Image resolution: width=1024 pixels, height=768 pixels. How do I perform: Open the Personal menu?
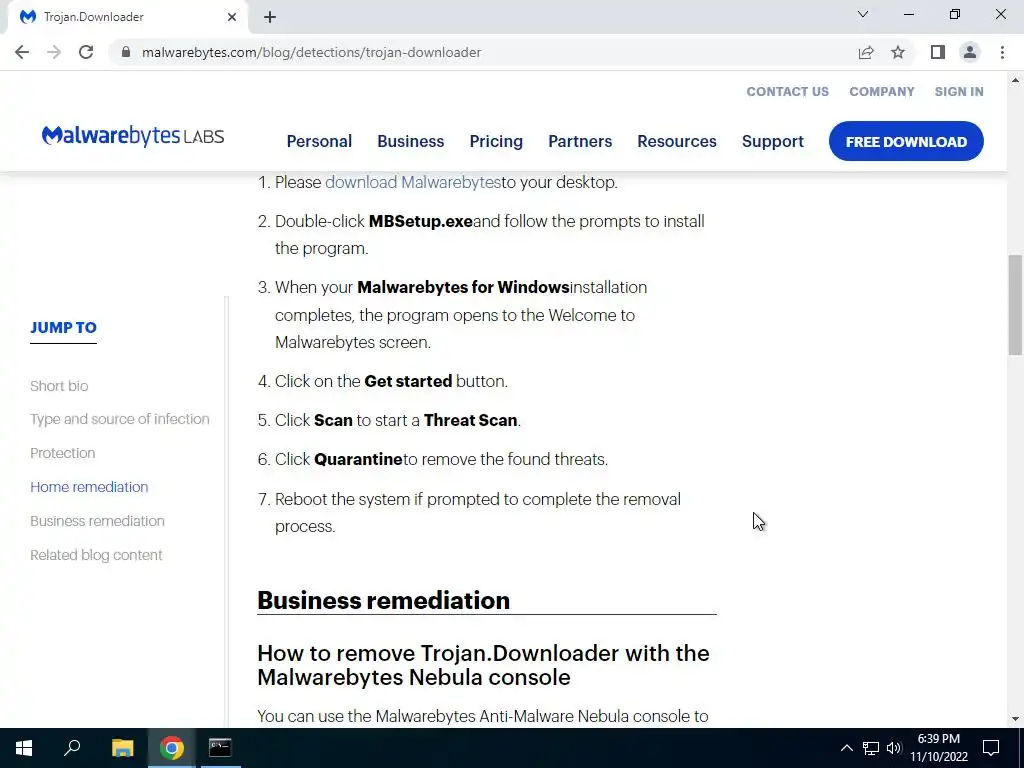coord(319,141)
